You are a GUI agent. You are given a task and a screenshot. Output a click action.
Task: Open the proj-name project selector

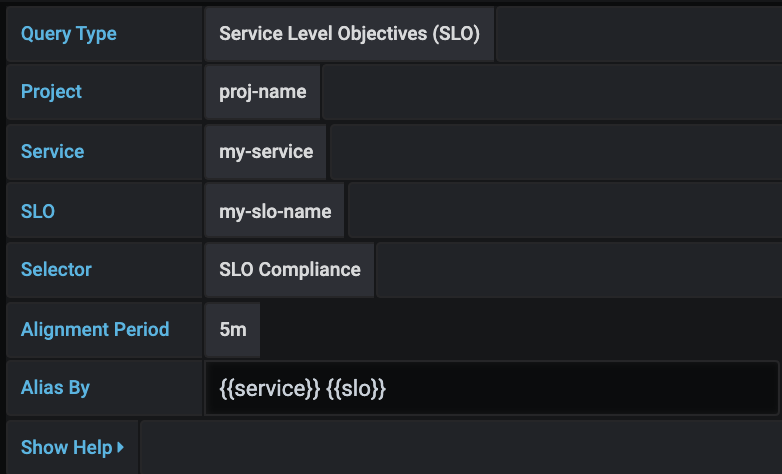point(262,92)
